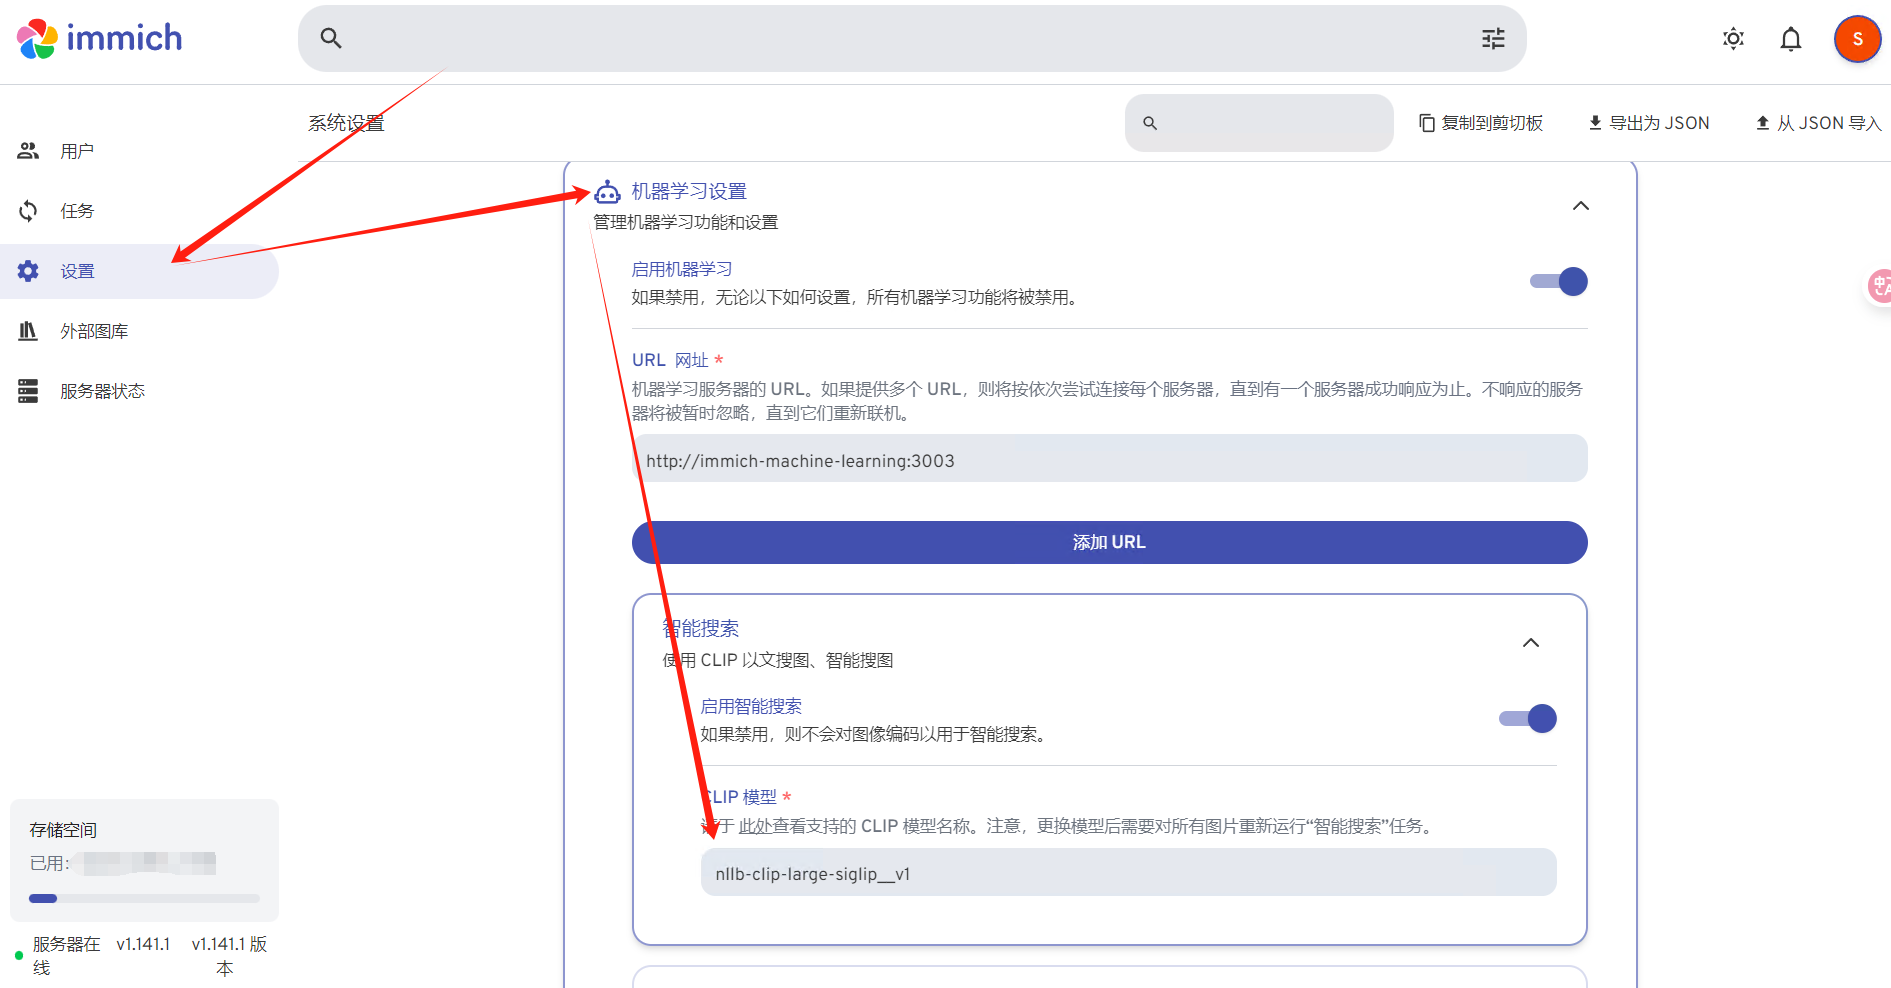Screen dimensions: 1891x988
Task: Click the magnifier icon in main search bar
Action: (x=331, y=38)
